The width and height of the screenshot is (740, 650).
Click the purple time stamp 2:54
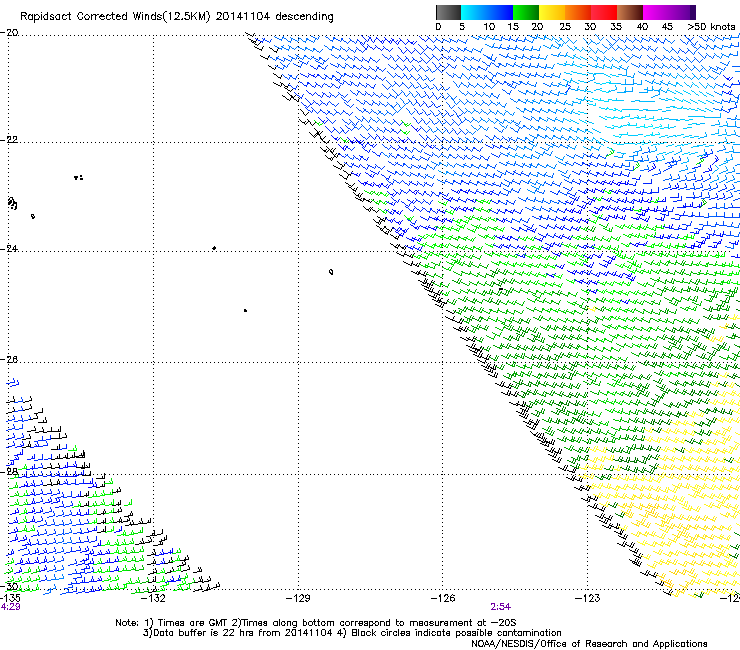(x=501, y=607)
